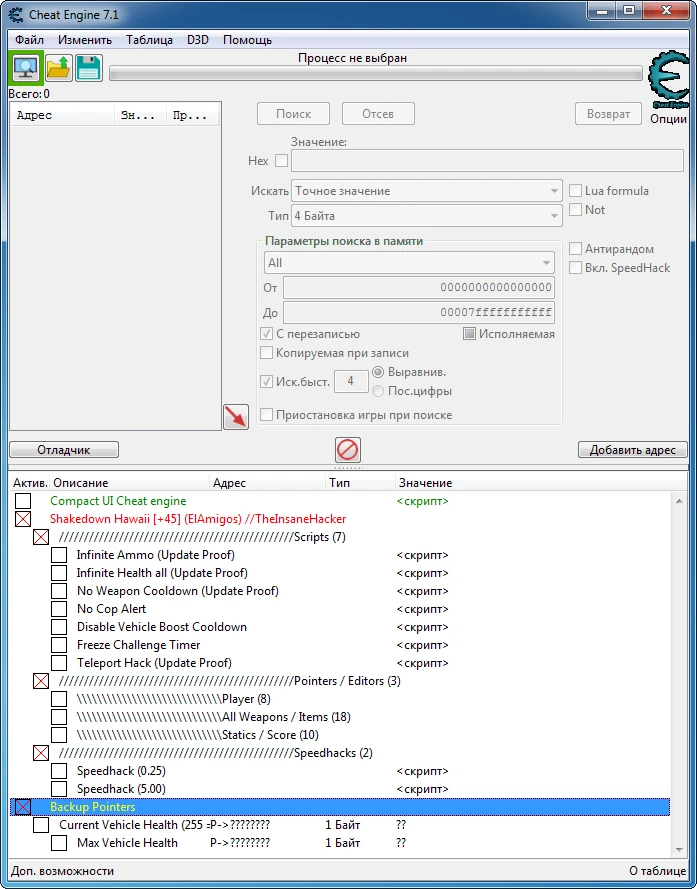The width and height of the screenshot is (697, 889).
Task: Collapse the Shakedown Hawaii group checkbox
Action: 23,519
